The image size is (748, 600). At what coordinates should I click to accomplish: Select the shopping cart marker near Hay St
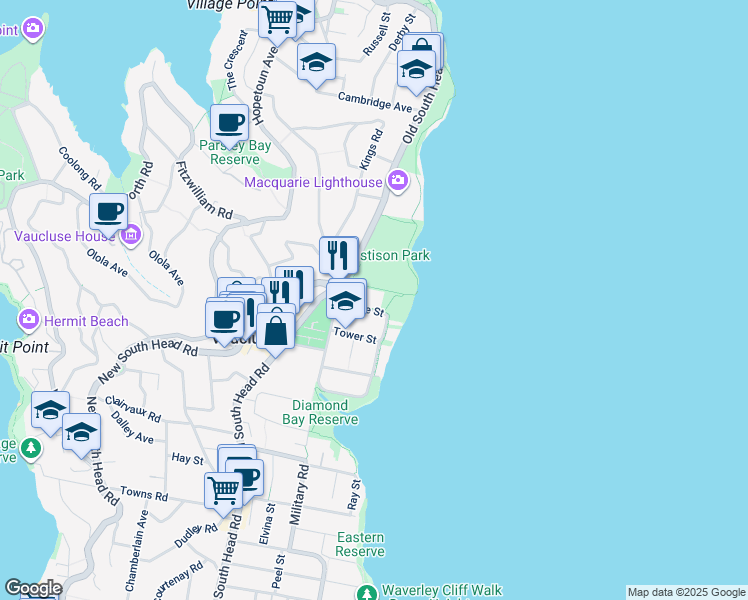pyautogui.click(x=223, y=491)
